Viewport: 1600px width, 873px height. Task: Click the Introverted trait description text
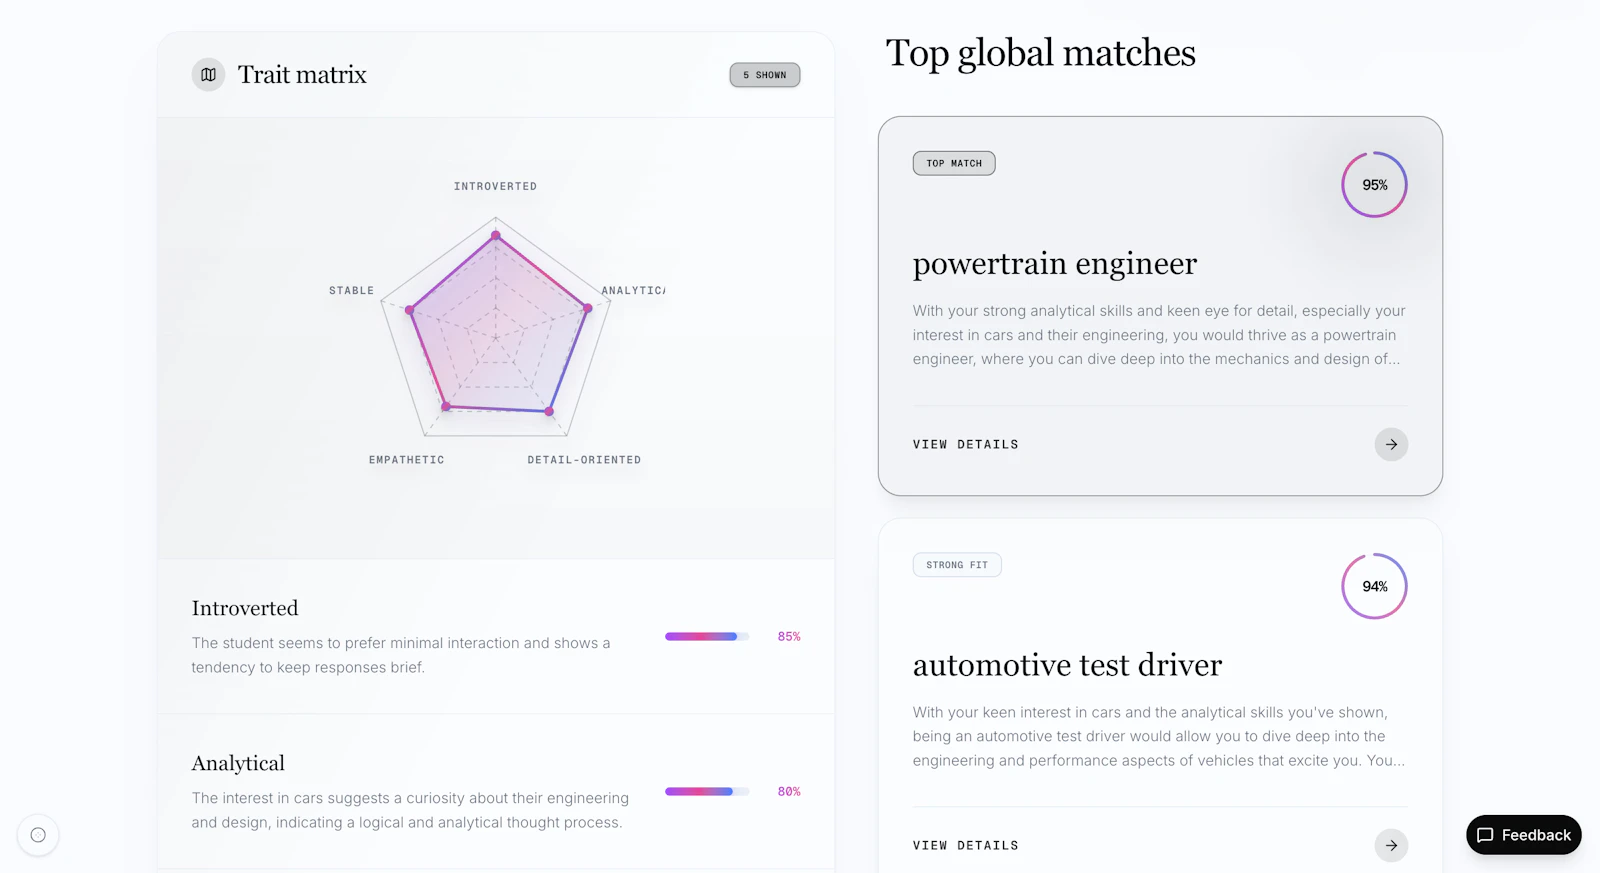(401, 655)
